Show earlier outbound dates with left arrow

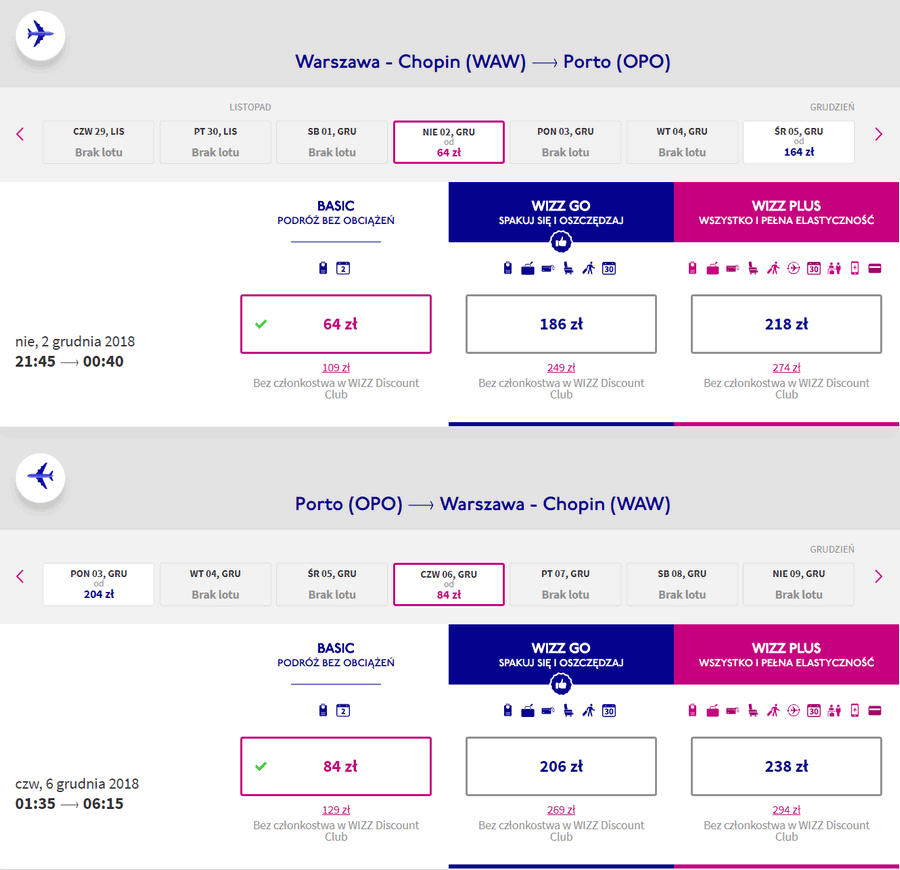[x=20, y=134]
